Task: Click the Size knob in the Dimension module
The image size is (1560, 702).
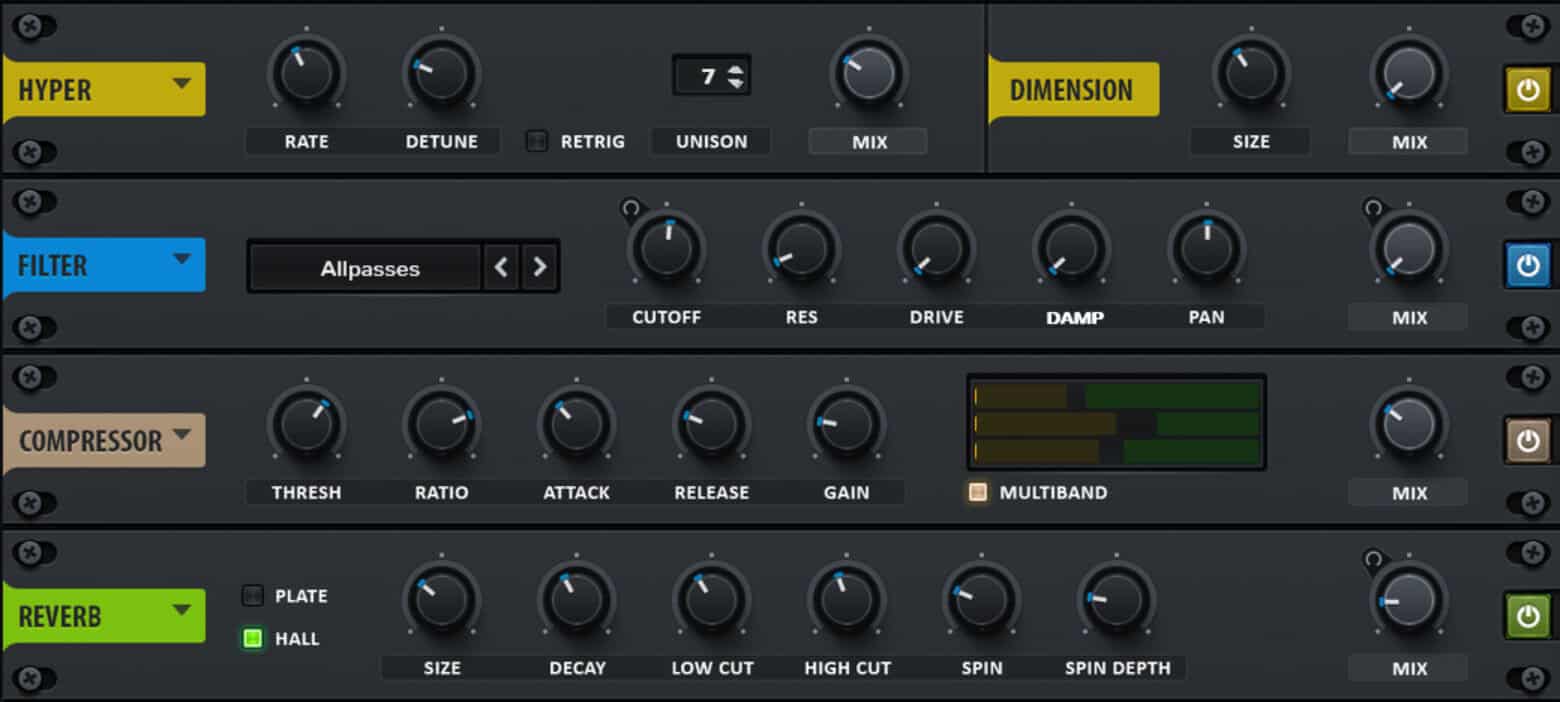Action: [1249, 72]
